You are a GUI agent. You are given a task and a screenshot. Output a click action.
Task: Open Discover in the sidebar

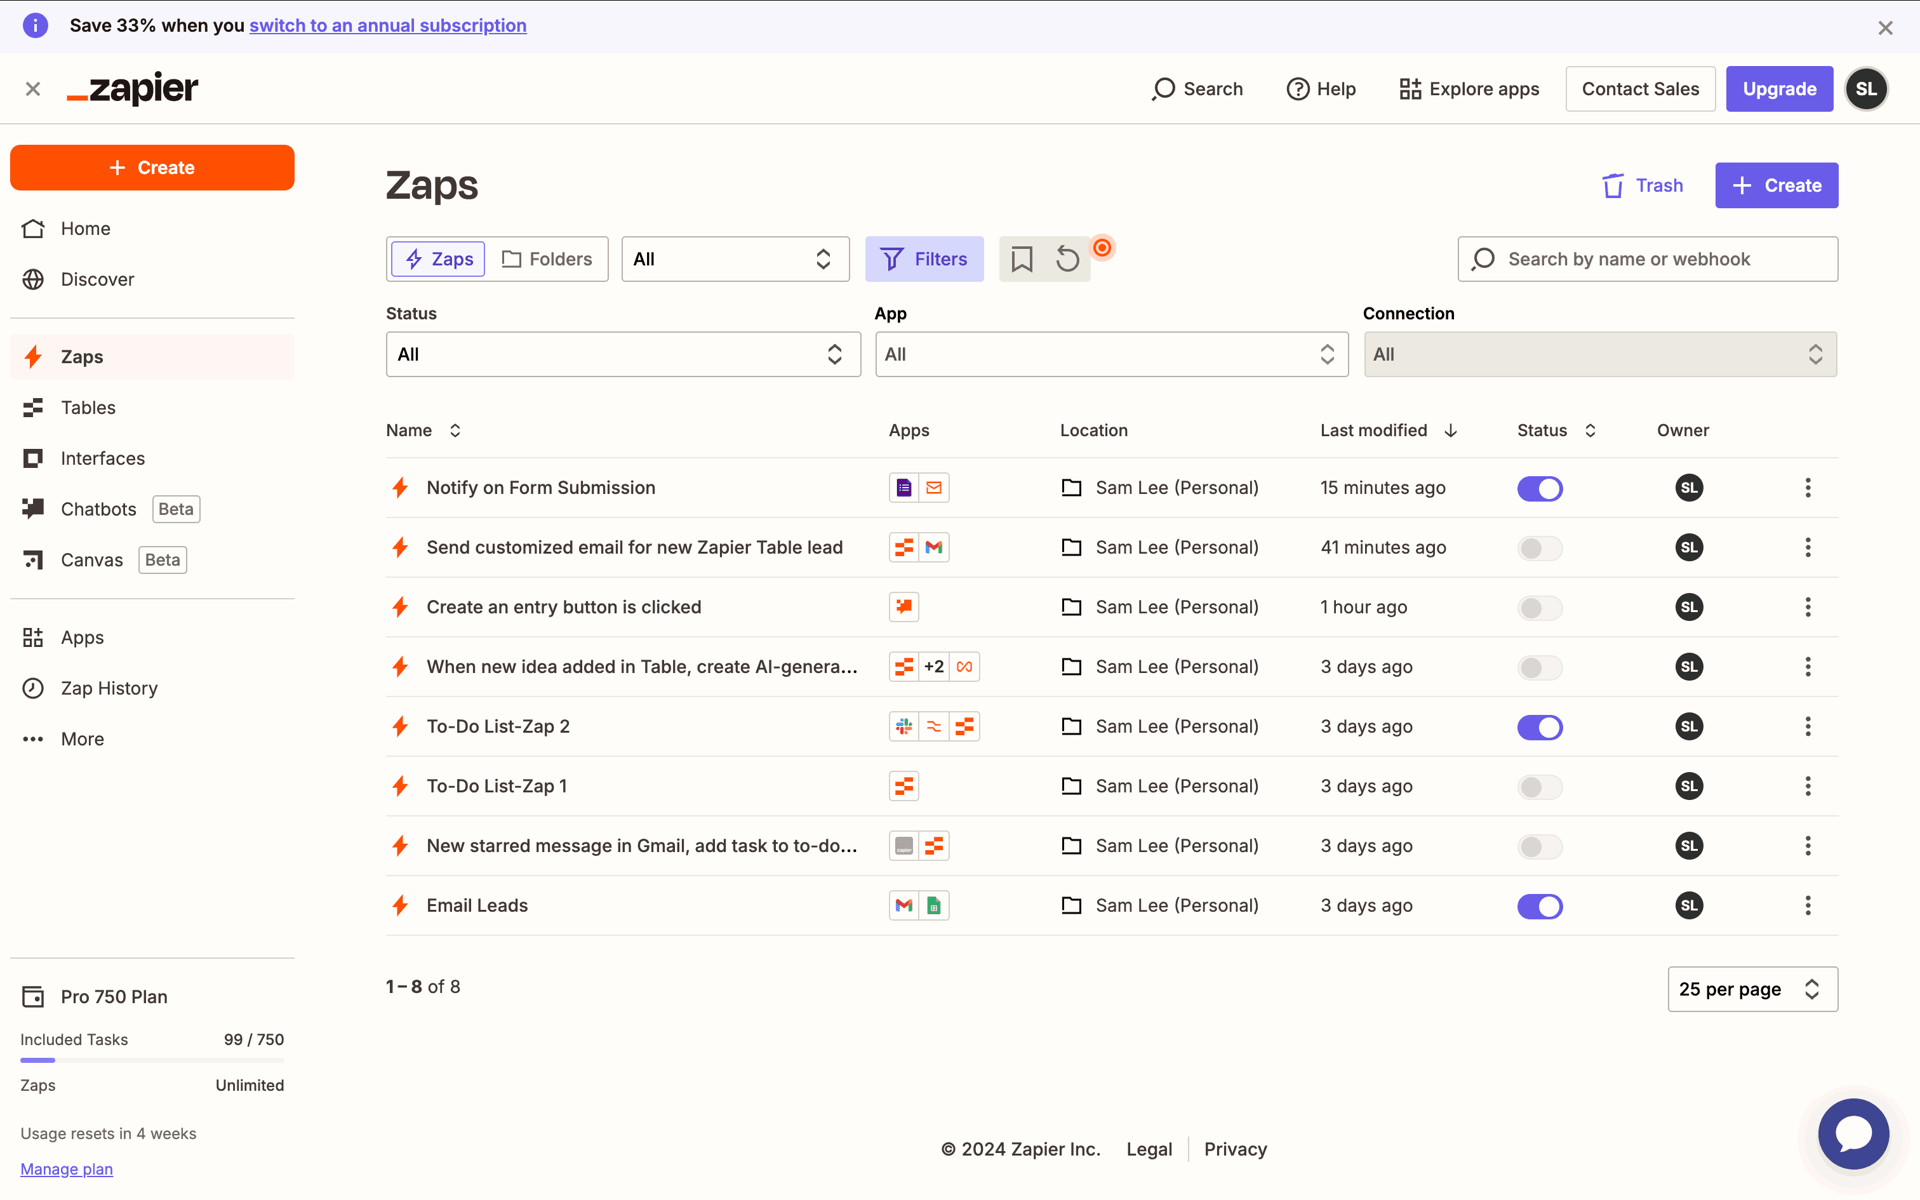(152, 280)
